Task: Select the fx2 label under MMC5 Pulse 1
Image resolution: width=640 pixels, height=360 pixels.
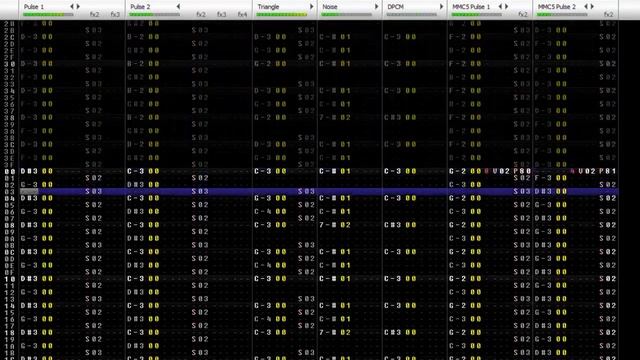Action: pos(523,14)
